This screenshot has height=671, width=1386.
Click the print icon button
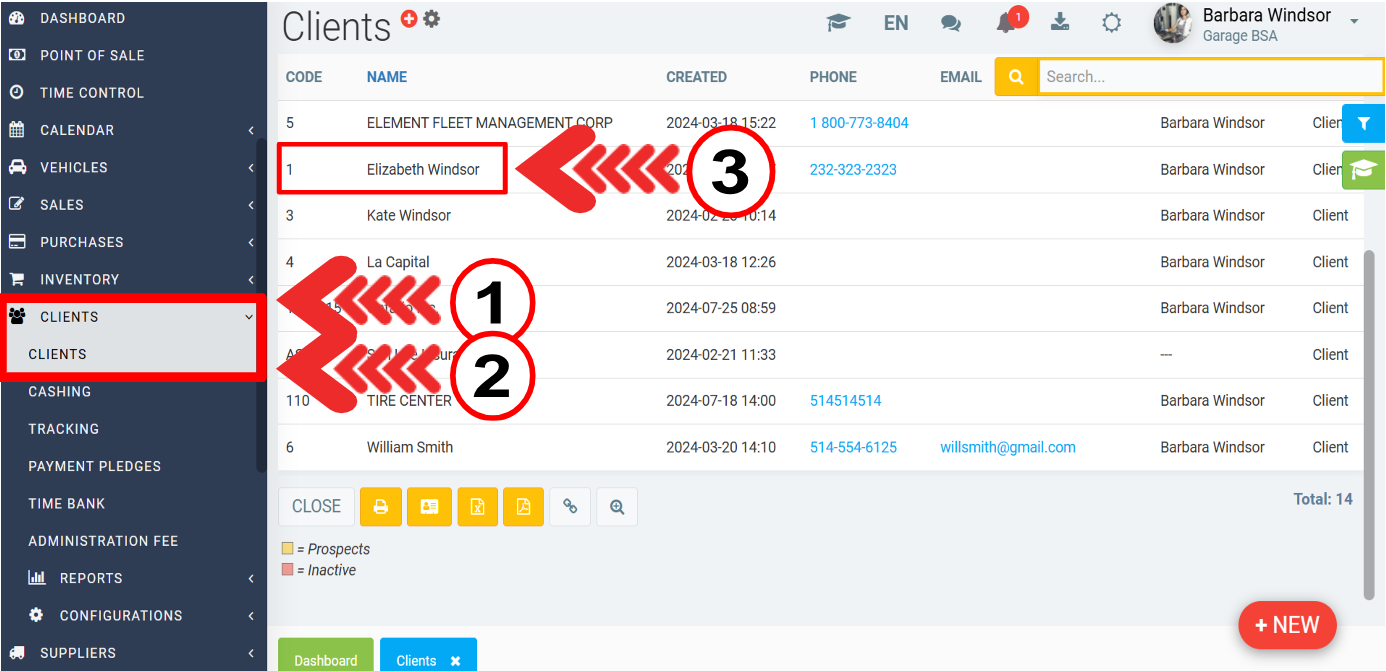tap(381, 507)
